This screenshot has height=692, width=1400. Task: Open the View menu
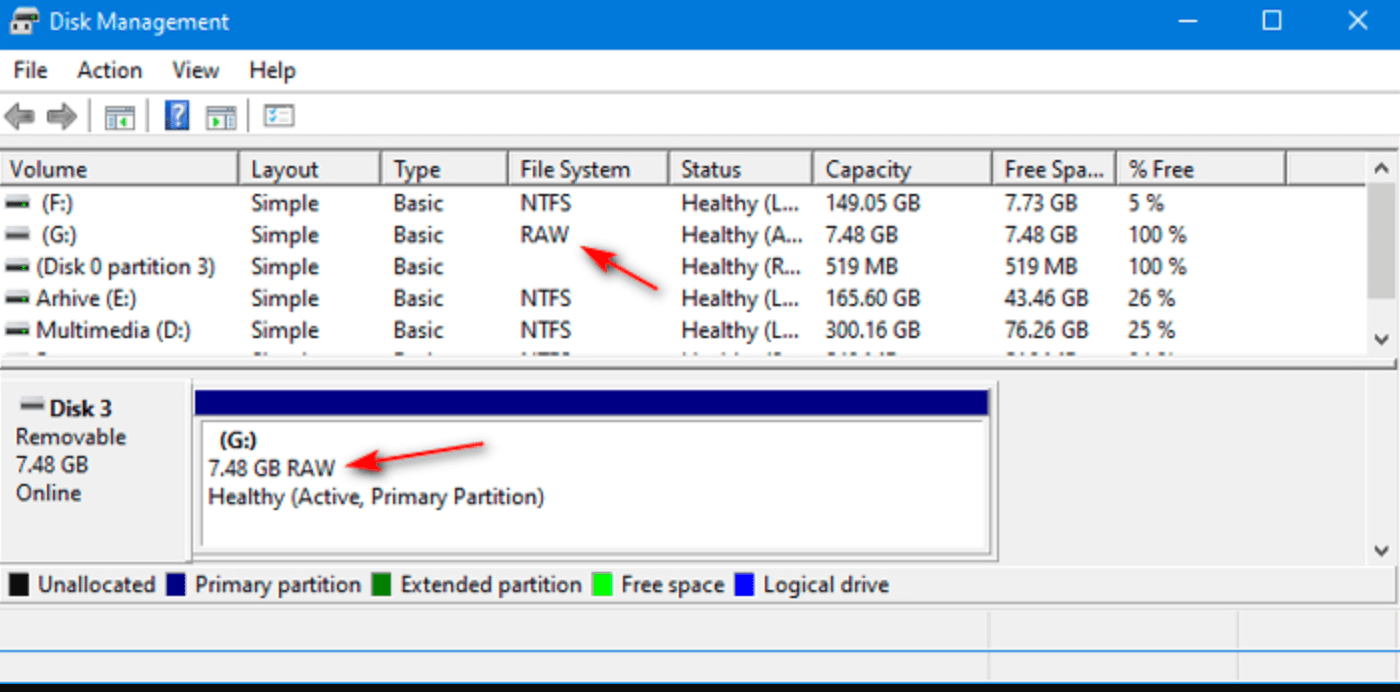tap(194, 70)
